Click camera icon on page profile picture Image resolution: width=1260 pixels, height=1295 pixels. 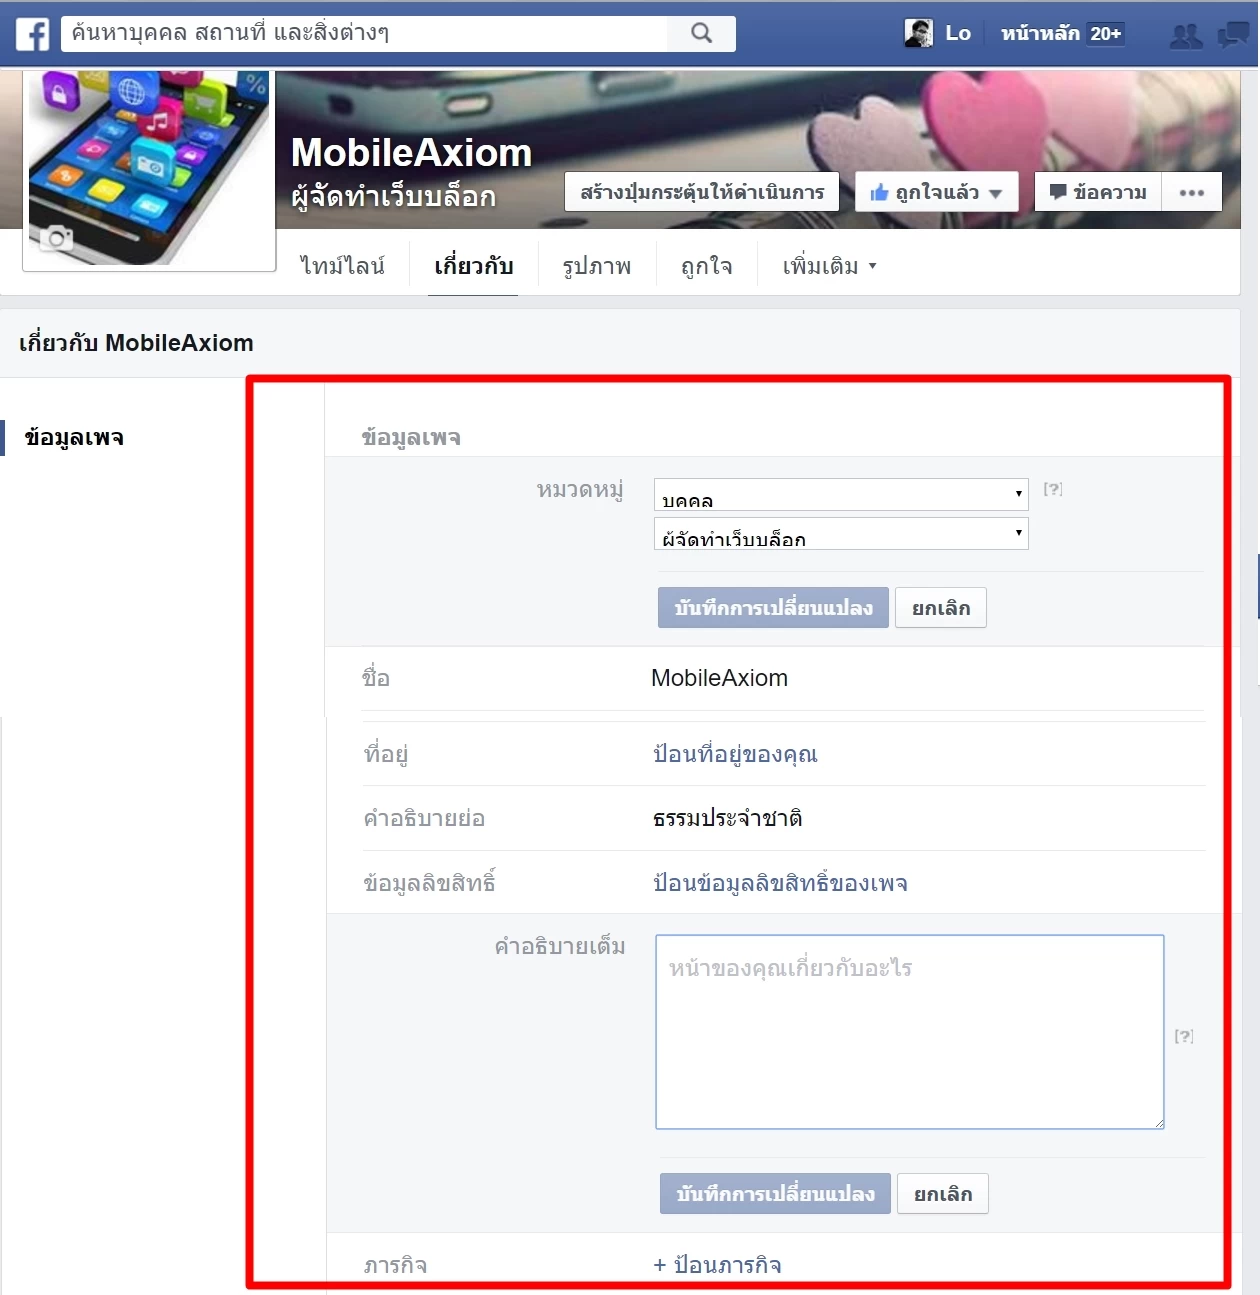57,238
